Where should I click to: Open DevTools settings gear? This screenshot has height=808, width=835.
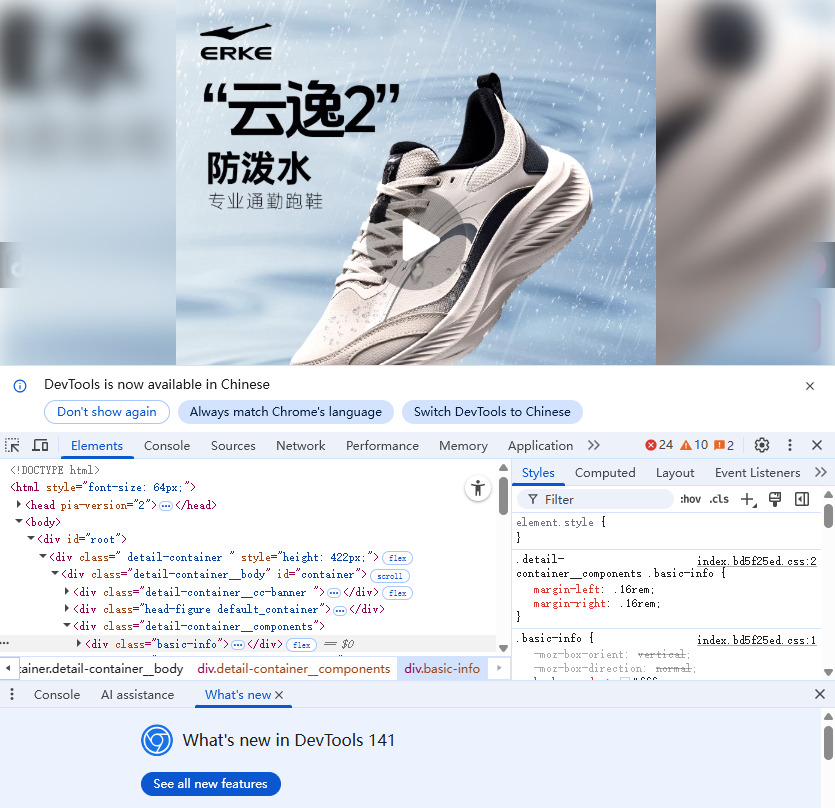[x=762, y=445]
